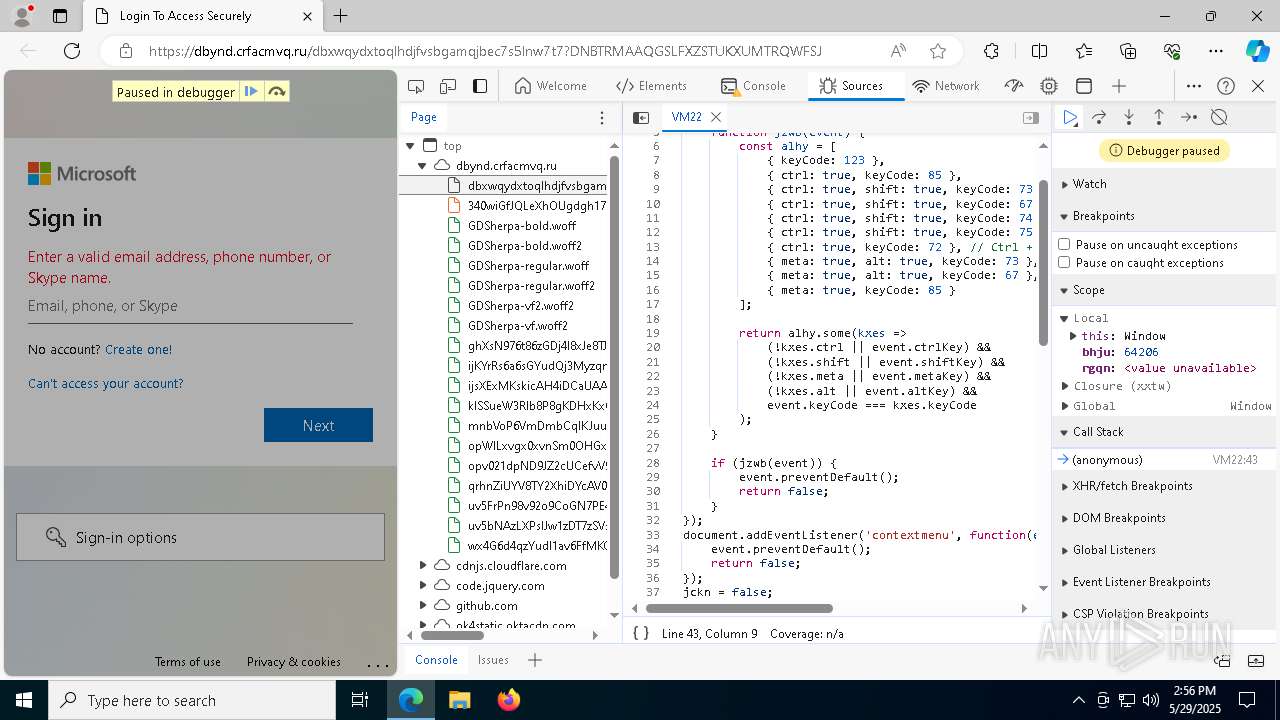The width and height of the screenshot is (1280, 720).
Task: Open the Windows Start menu
Action: [24, 700]
